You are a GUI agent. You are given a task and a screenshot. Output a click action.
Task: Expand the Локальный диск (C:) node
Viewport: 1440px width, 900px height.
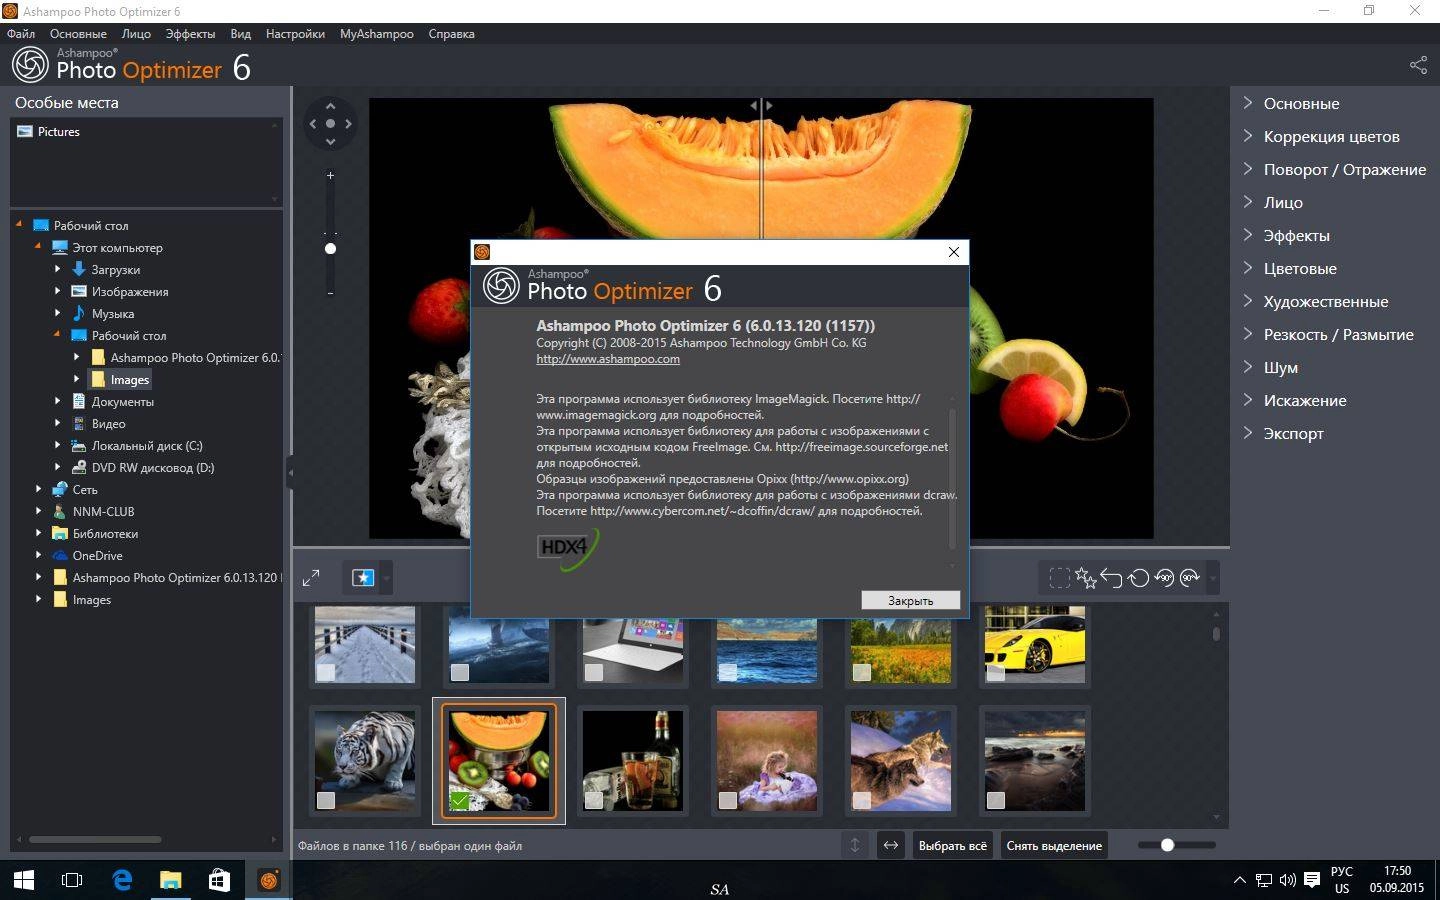click(x=57, y=445)
